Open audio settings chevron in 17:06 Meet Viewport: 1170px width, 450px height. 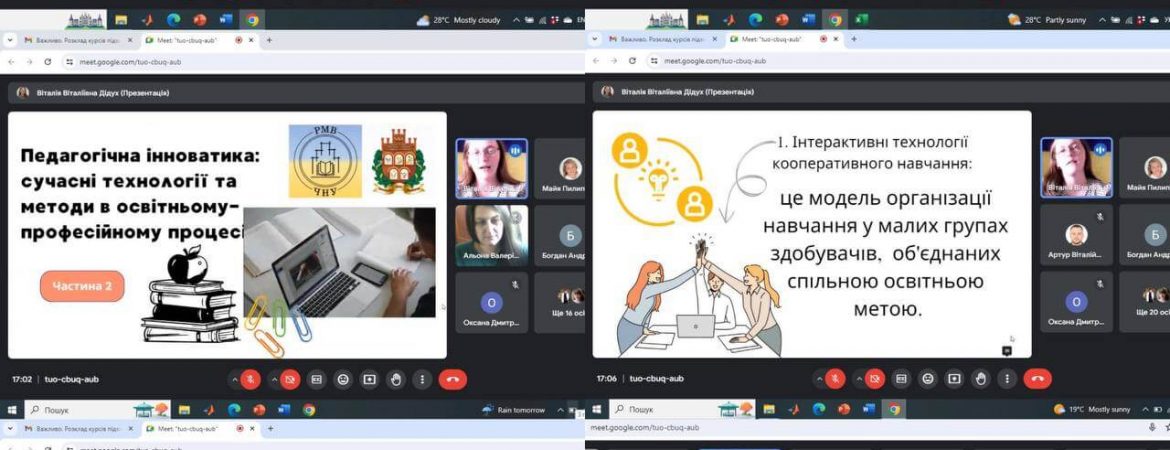pos(820,379)
